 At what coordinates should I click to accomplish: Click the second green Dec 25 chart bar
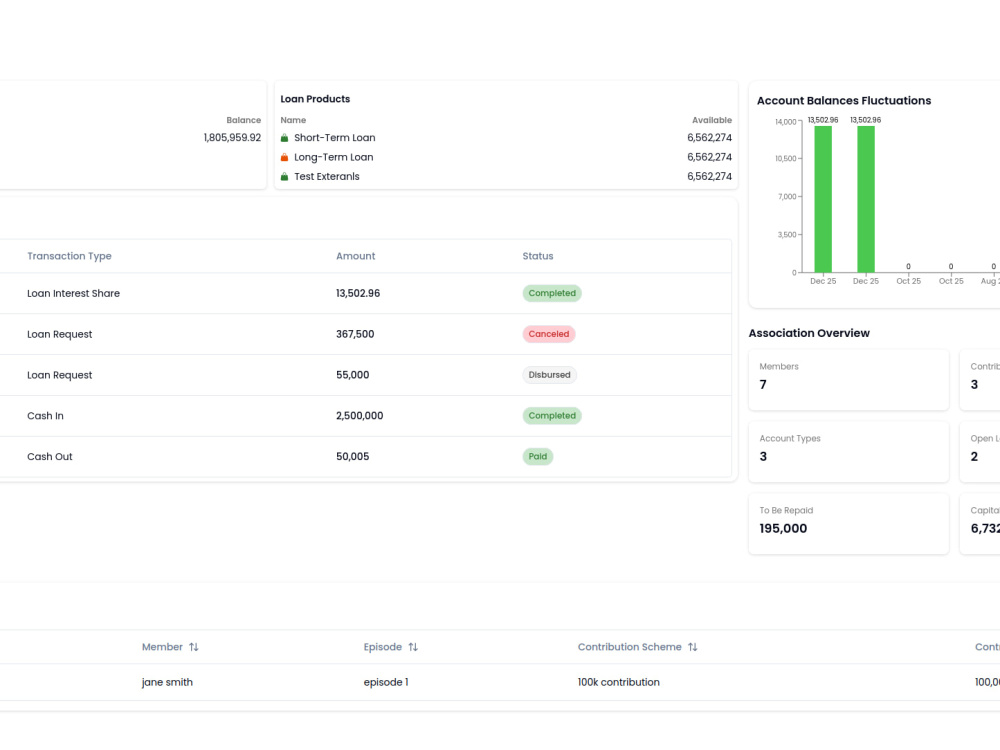(x=865, y=199)
